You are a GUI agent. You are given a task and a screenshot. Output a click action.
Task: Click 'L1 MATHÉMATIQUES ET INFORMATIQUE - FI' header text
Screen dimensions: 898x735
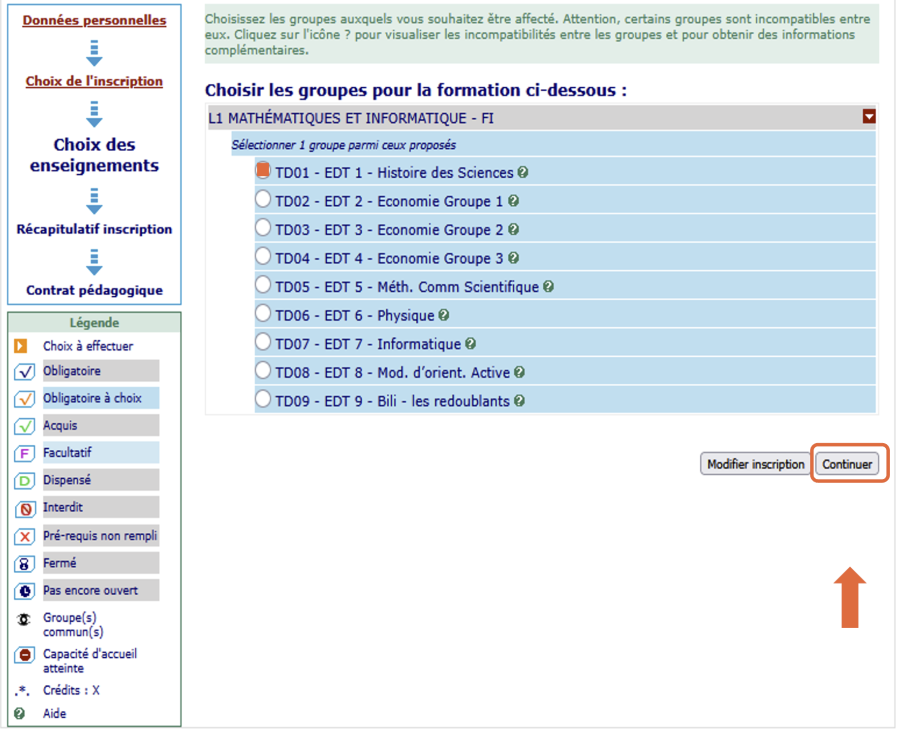pyautogui.click(x=351, y=119)
